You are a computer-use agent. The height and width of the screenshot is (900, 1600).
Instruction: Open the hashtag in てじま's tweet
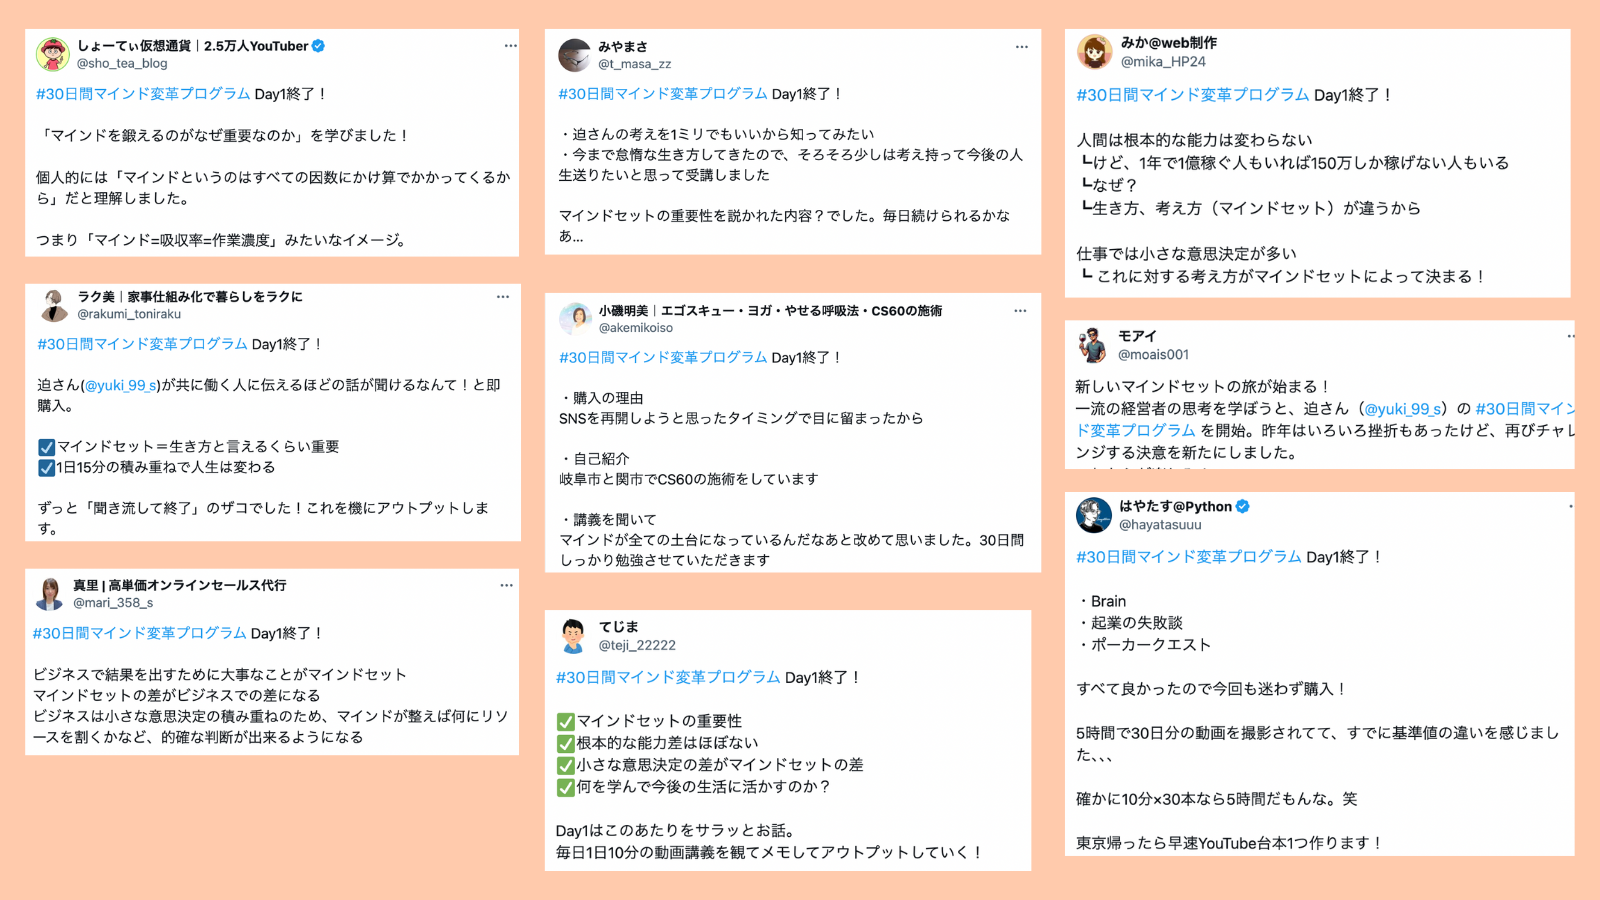(x=668, y=678)
